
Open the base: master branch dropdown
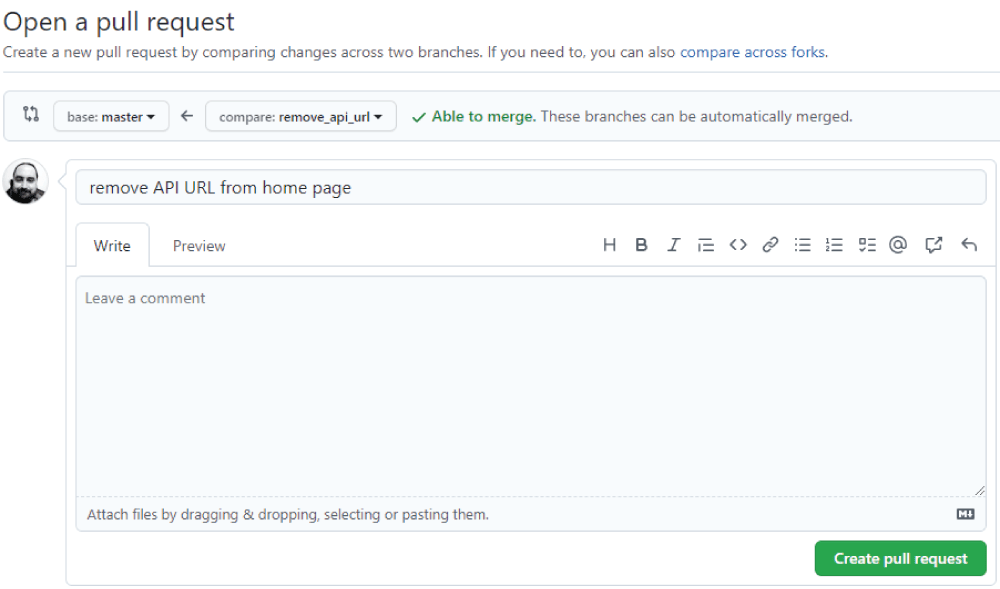coord(111,117)
